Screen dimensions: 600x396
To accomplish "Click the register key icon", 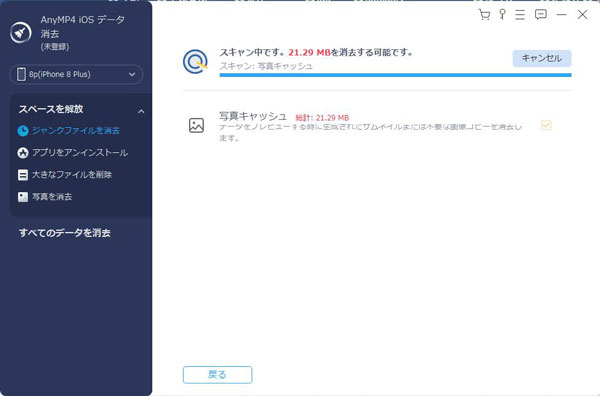I will (502, 15).
